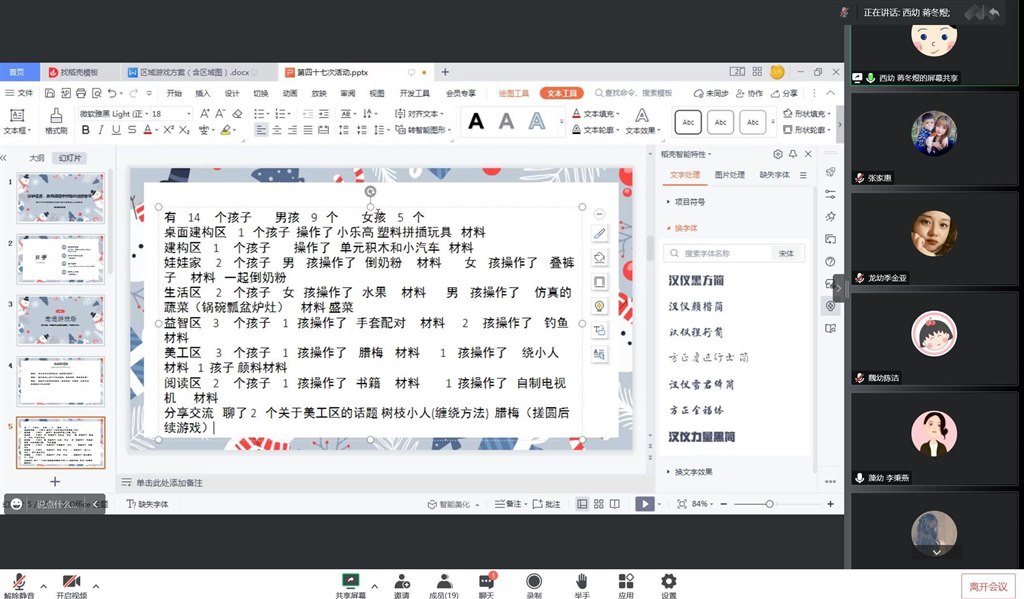Viewport: 1024px width, 599px height.
Task: Clear formatting eraser icon
Action: point(237,114)
